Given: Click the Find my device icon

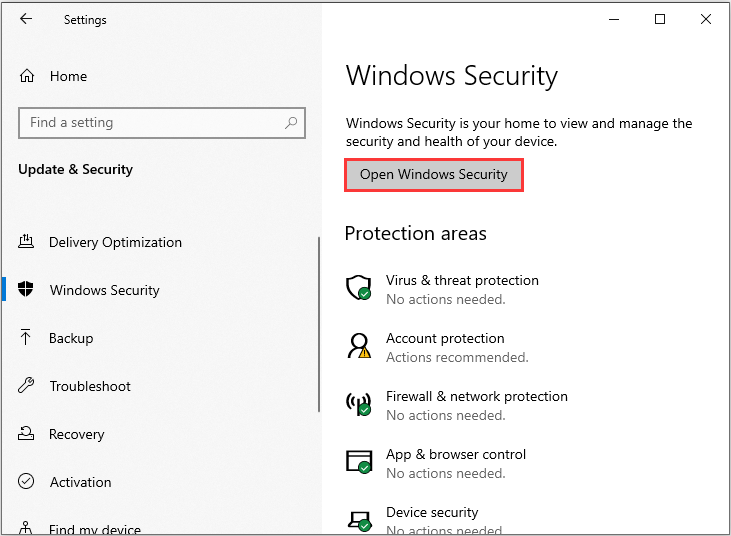Looking at the screenshot, I should click(x=26, y=528).
